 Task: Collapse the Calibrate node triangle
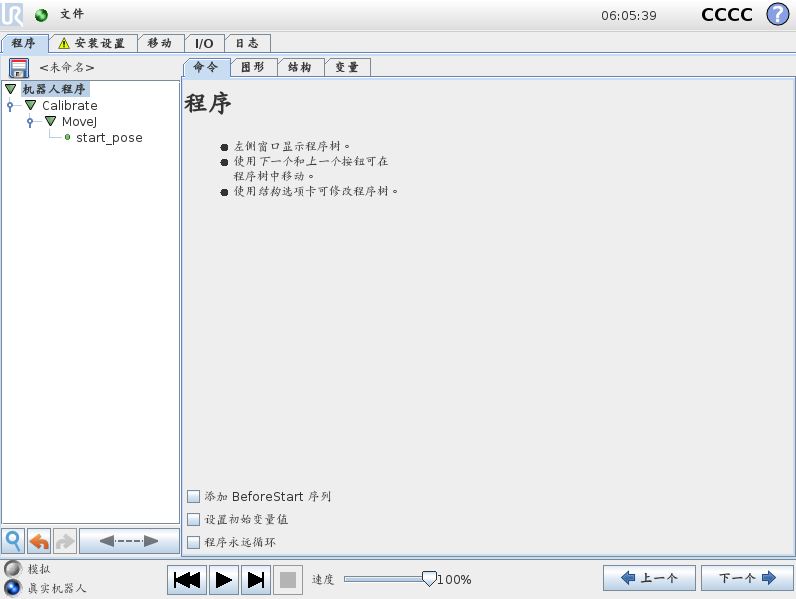click(x=30, y=106)
